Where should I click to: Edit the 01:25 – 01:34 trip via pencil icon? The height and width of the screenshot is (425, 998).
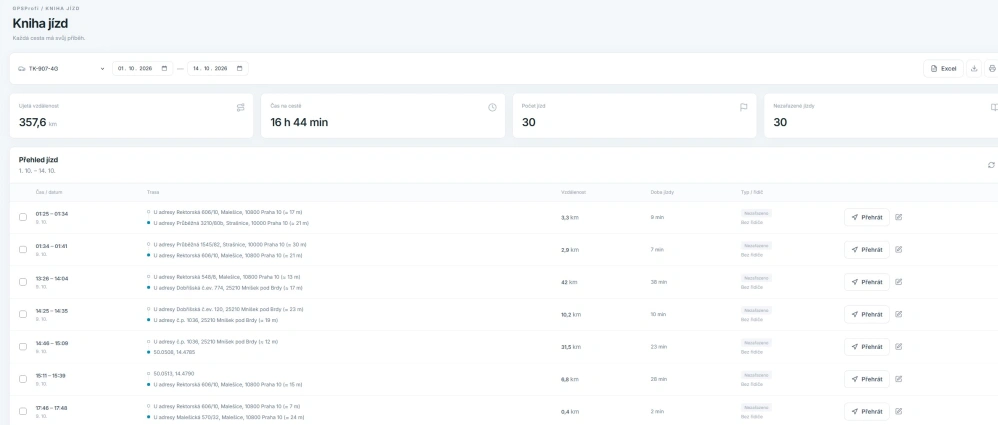click(x=899, y=217)
